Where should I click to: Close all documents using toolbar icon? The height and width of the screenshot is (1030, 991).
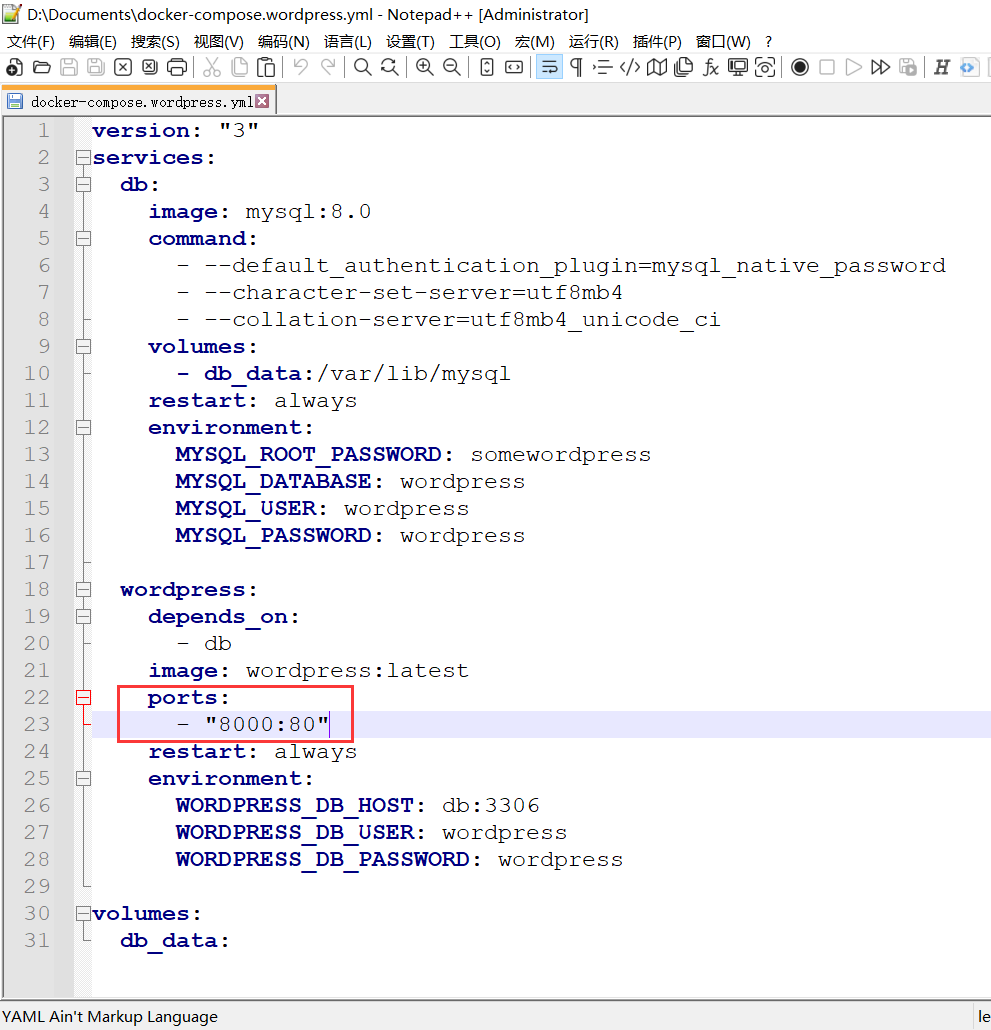point(150,67)
